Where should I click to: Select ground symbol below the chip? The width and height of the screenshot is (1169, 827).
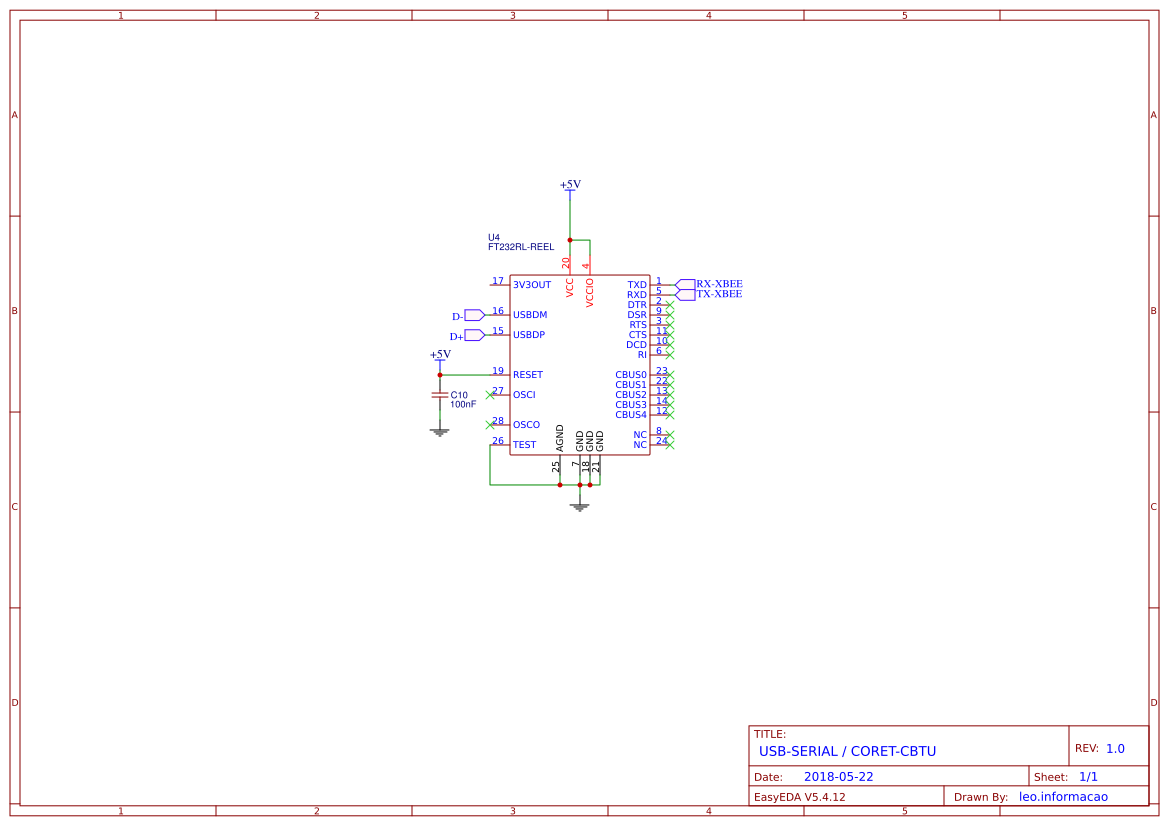(580, 506)
